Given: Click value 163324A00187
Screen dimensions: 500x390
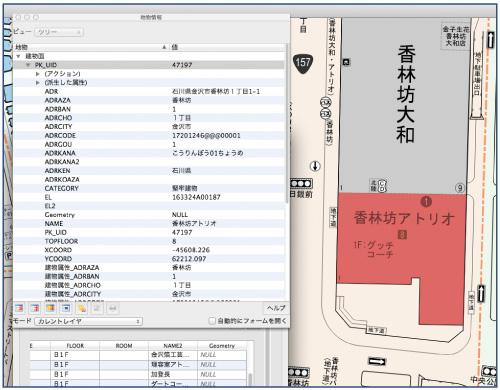Looking at the screenshot, I should [196, 197].
